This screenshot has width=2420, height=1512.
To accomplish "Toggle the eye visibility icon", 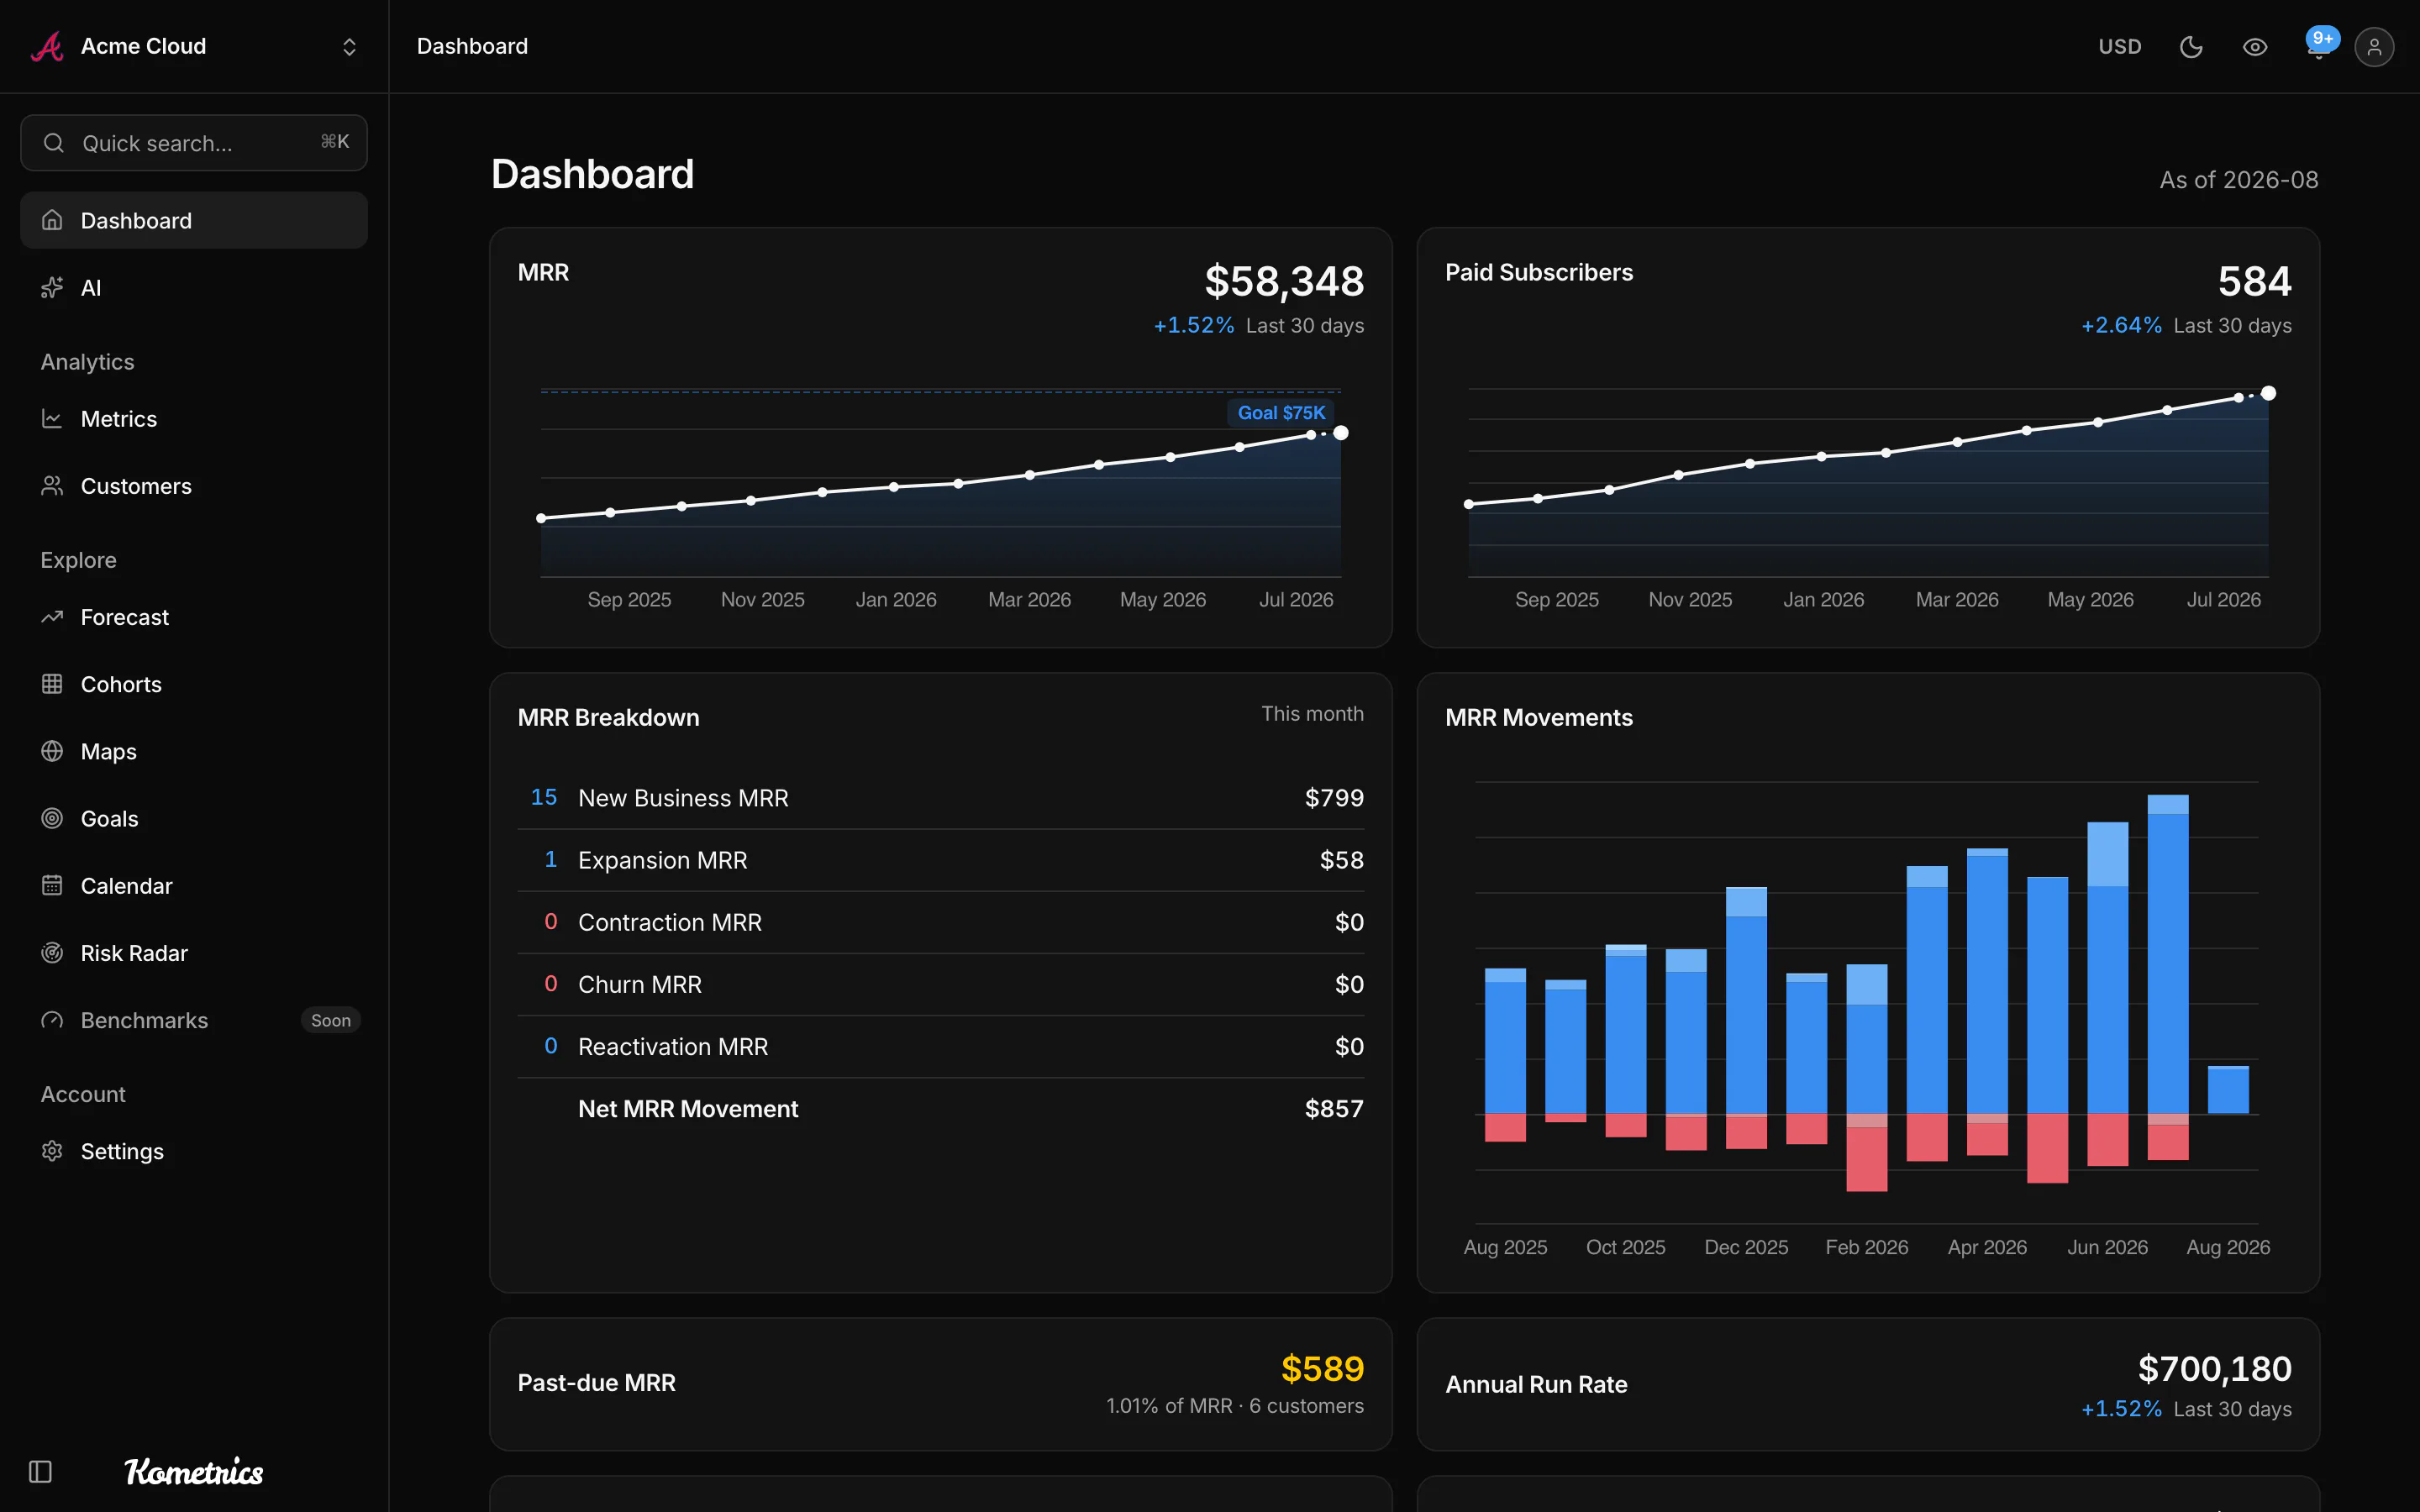I will pos(2254,47).
